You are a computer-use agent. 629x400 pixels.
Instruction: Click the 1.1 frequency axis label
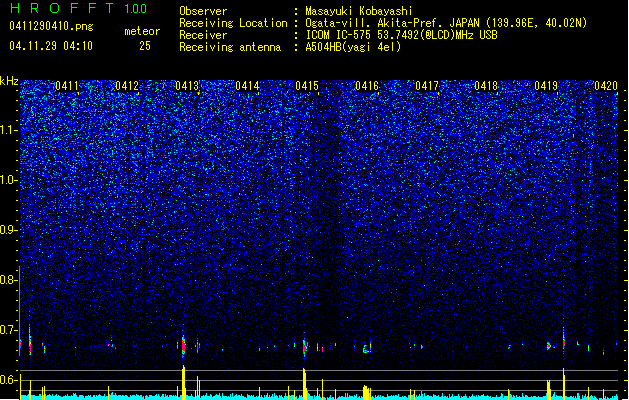[x=8, y=130]
